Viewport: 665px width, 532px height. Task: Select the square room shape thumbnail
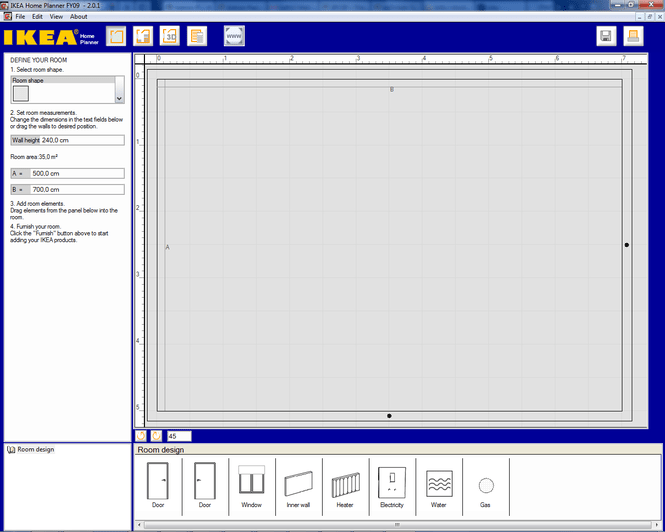pyautogui.click(x=21, y=93)
